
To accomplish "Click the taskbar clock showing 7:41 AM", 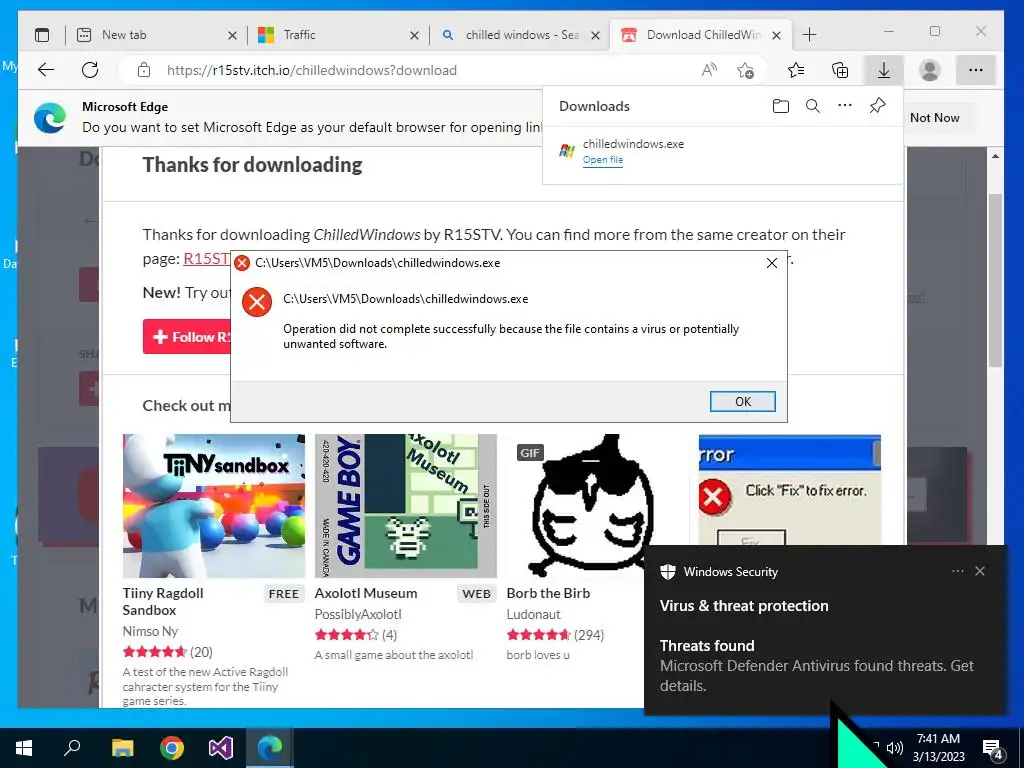I will [x=938, y=748].
